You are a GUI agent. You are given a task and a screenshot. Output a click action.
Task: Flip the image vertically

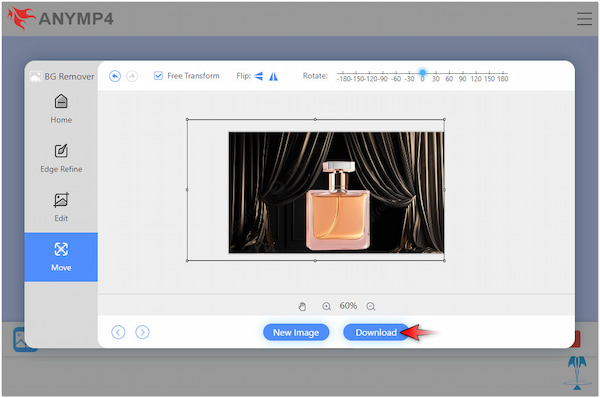(x=259, y=76)
